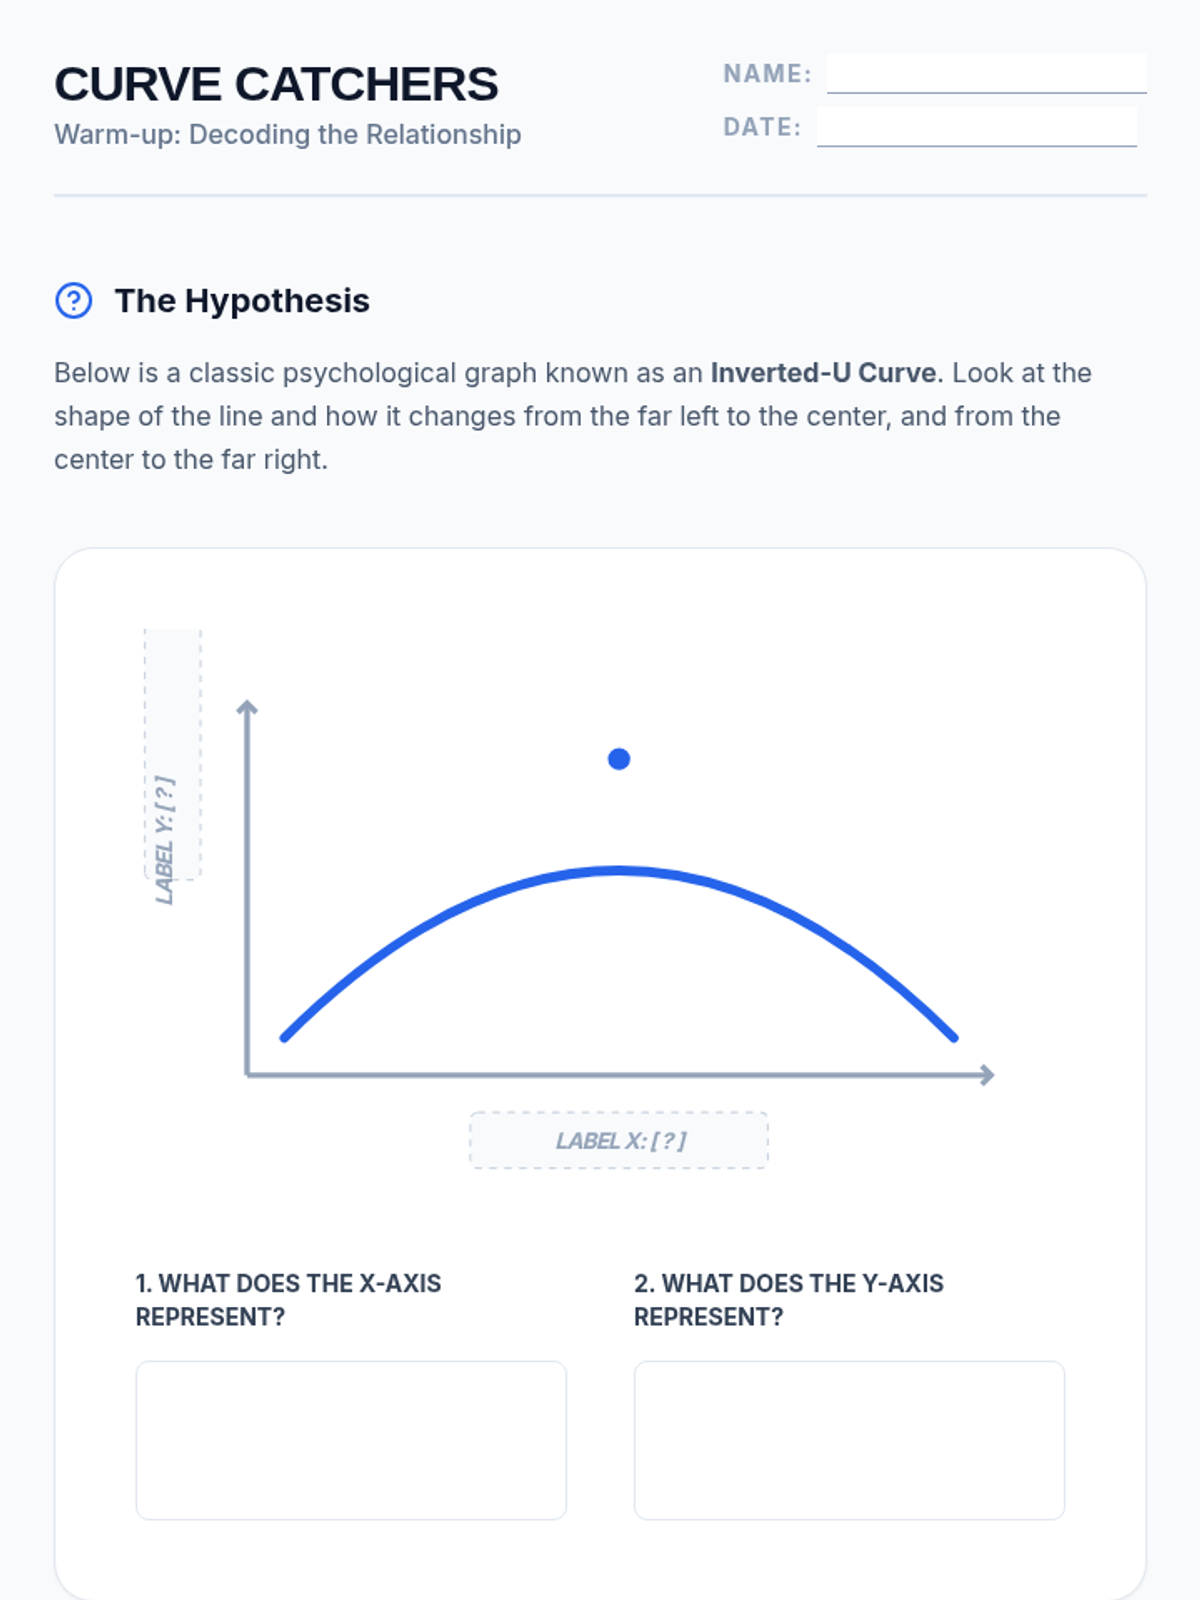Click the upward arrowhead of the vertical axis
Screen dimensions: 1200x1600
click(x=247, y=708)
